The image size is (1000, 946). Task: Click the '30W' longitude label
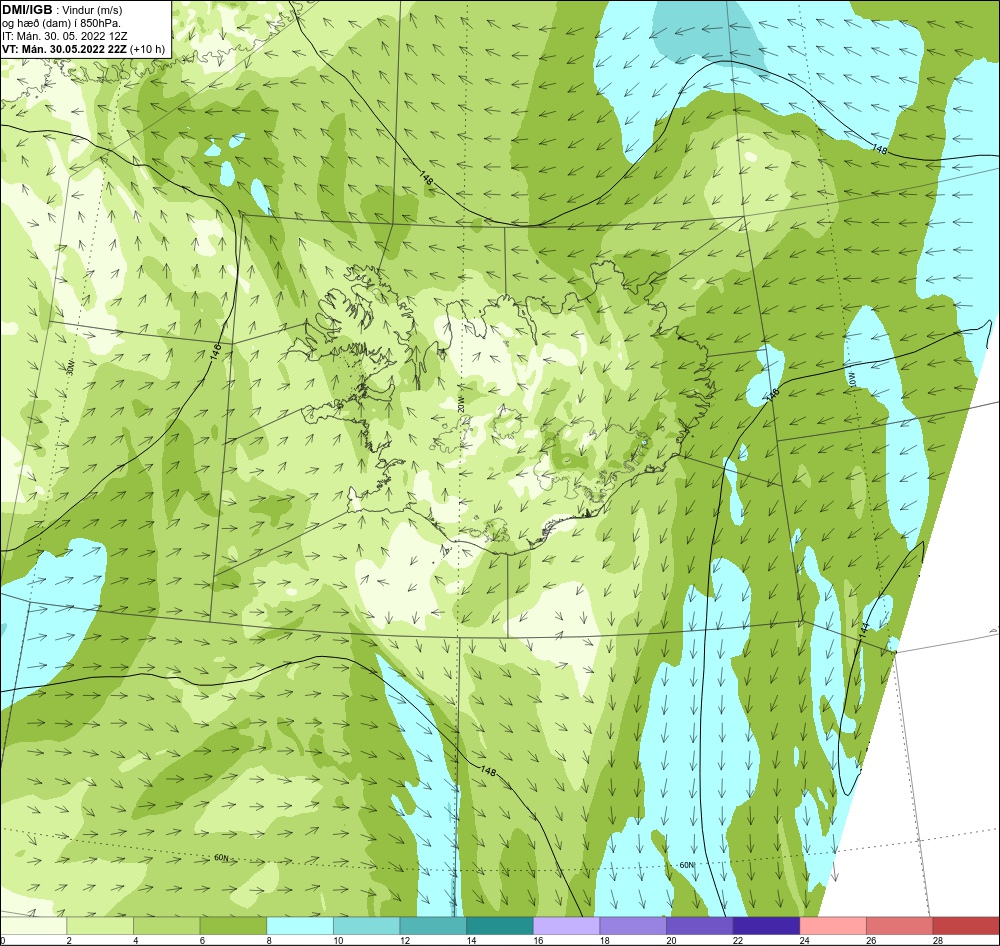pos(70,367)
